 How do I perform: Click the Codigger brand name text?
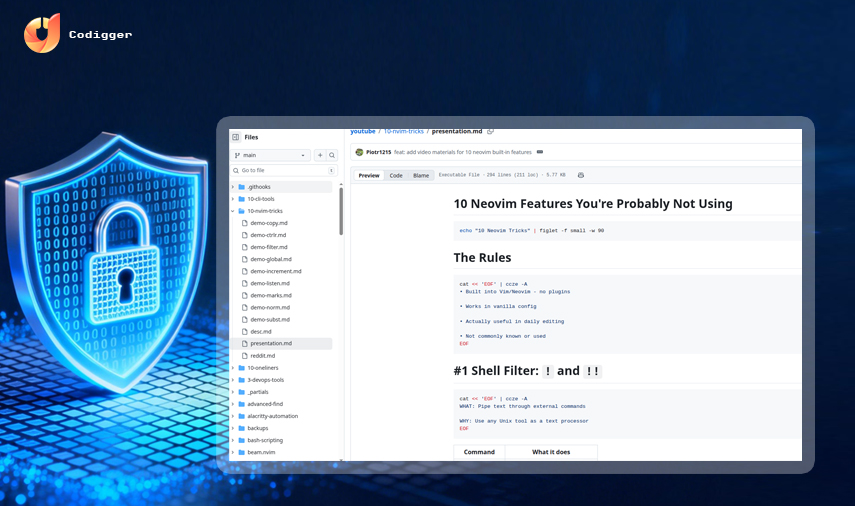point(100,35)
